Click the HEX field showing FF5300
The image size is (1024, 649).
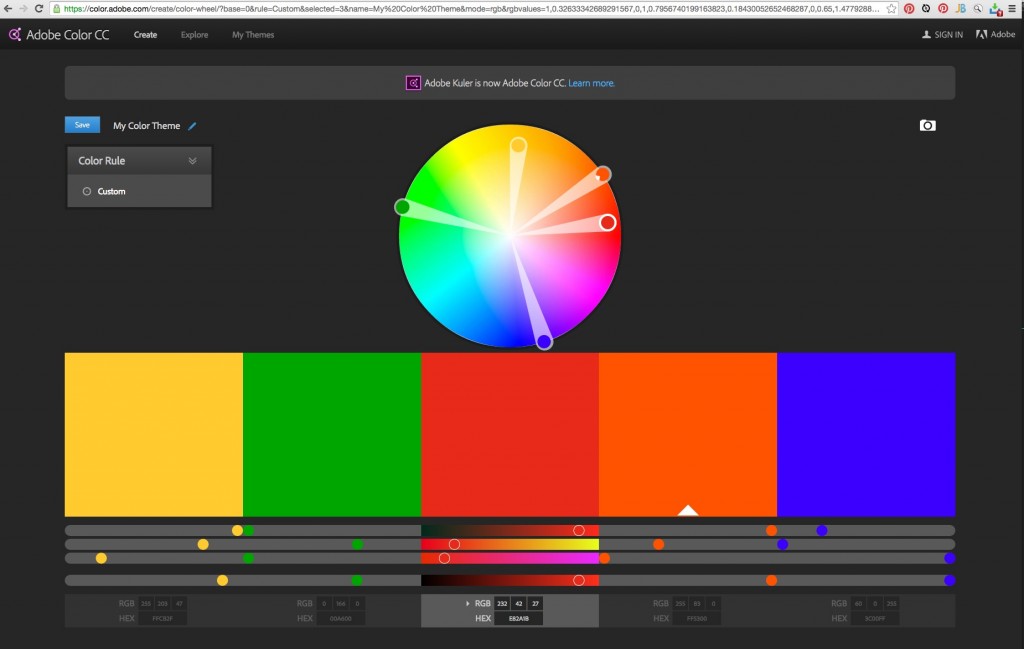point(697,618)
